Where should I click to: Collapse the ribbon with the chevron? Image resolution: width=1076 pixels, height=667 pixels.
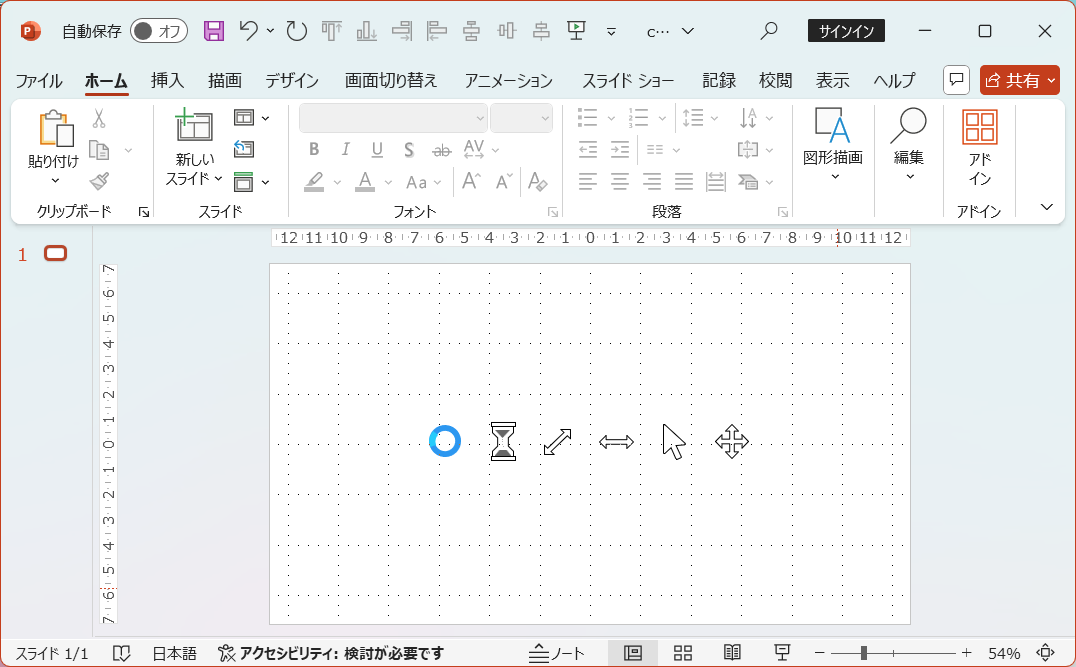pos(1047,207)
